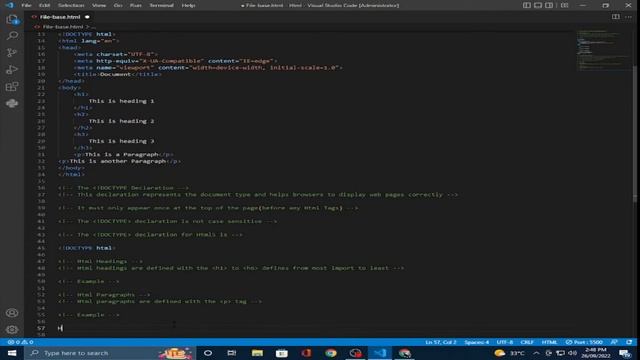
Task: Open the Search view in the activity bar
Action: [x=12, y=36]
